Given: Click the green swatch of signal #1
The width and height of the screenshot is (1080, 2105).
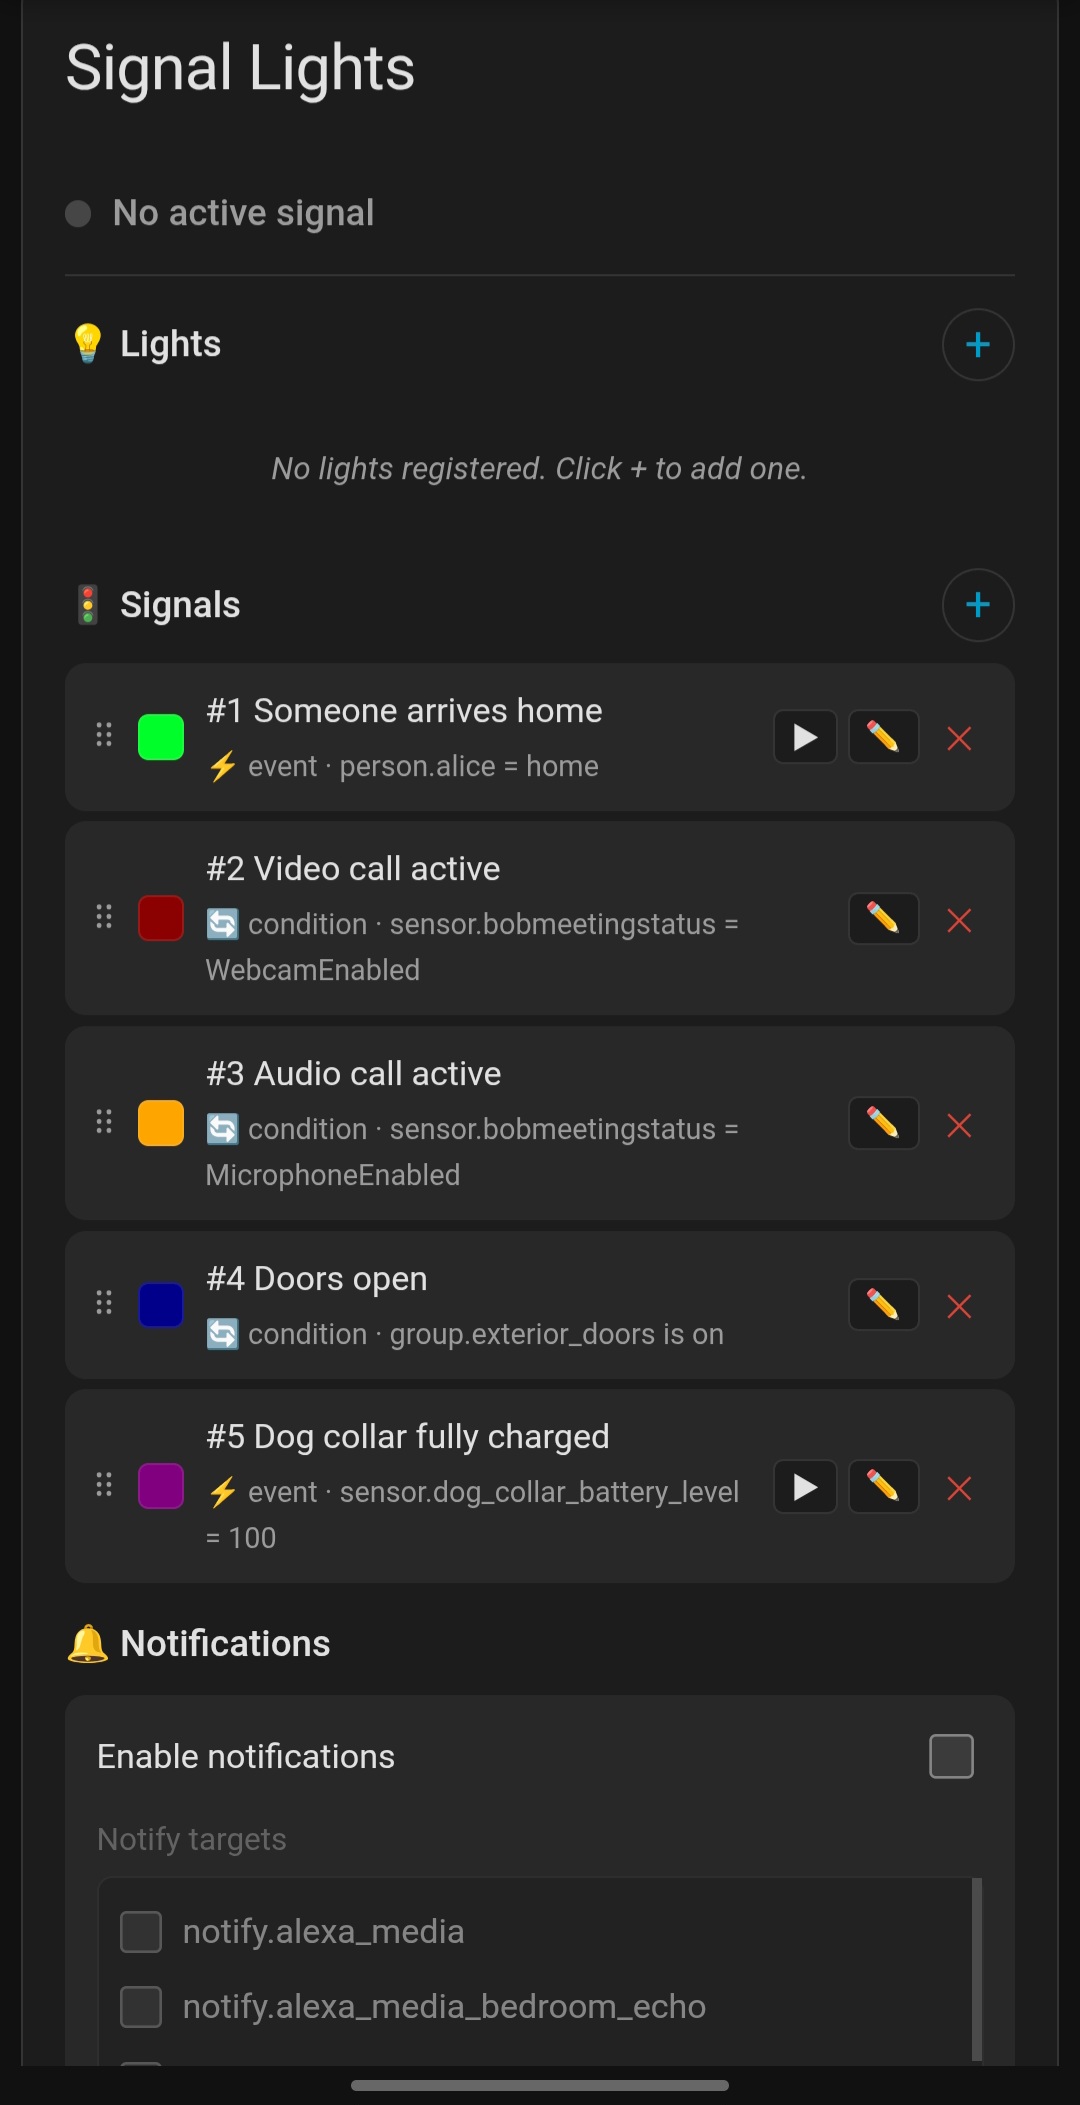Looking at the screenshot, I should (161, 738).
